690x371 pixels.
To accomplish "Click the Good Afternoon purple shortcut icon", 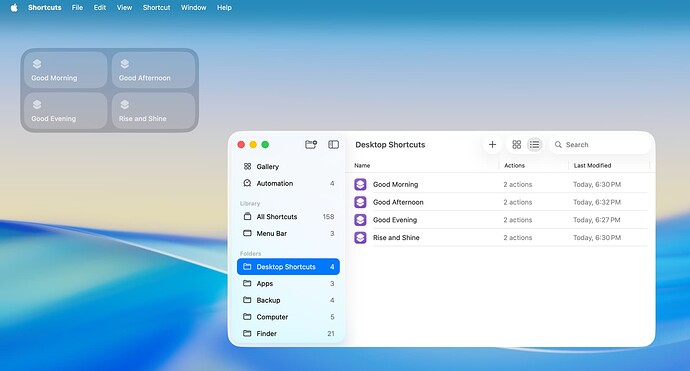I will pyautogui.click(x=360, y=202).
